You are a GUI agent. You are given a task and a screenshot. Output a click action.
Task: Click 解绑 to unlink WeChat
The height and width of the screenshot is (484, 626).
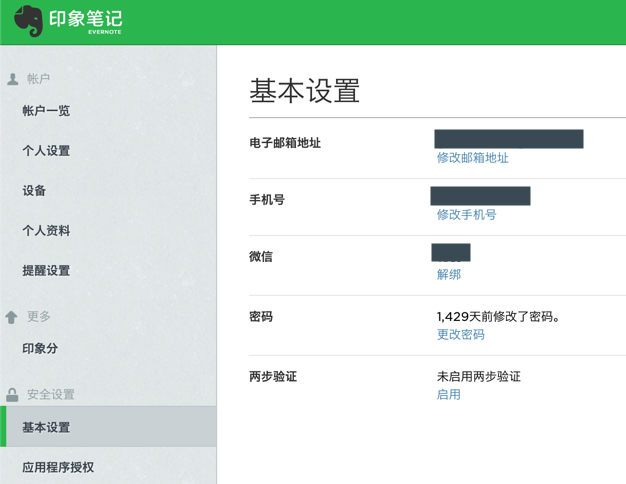click(448, 275)
